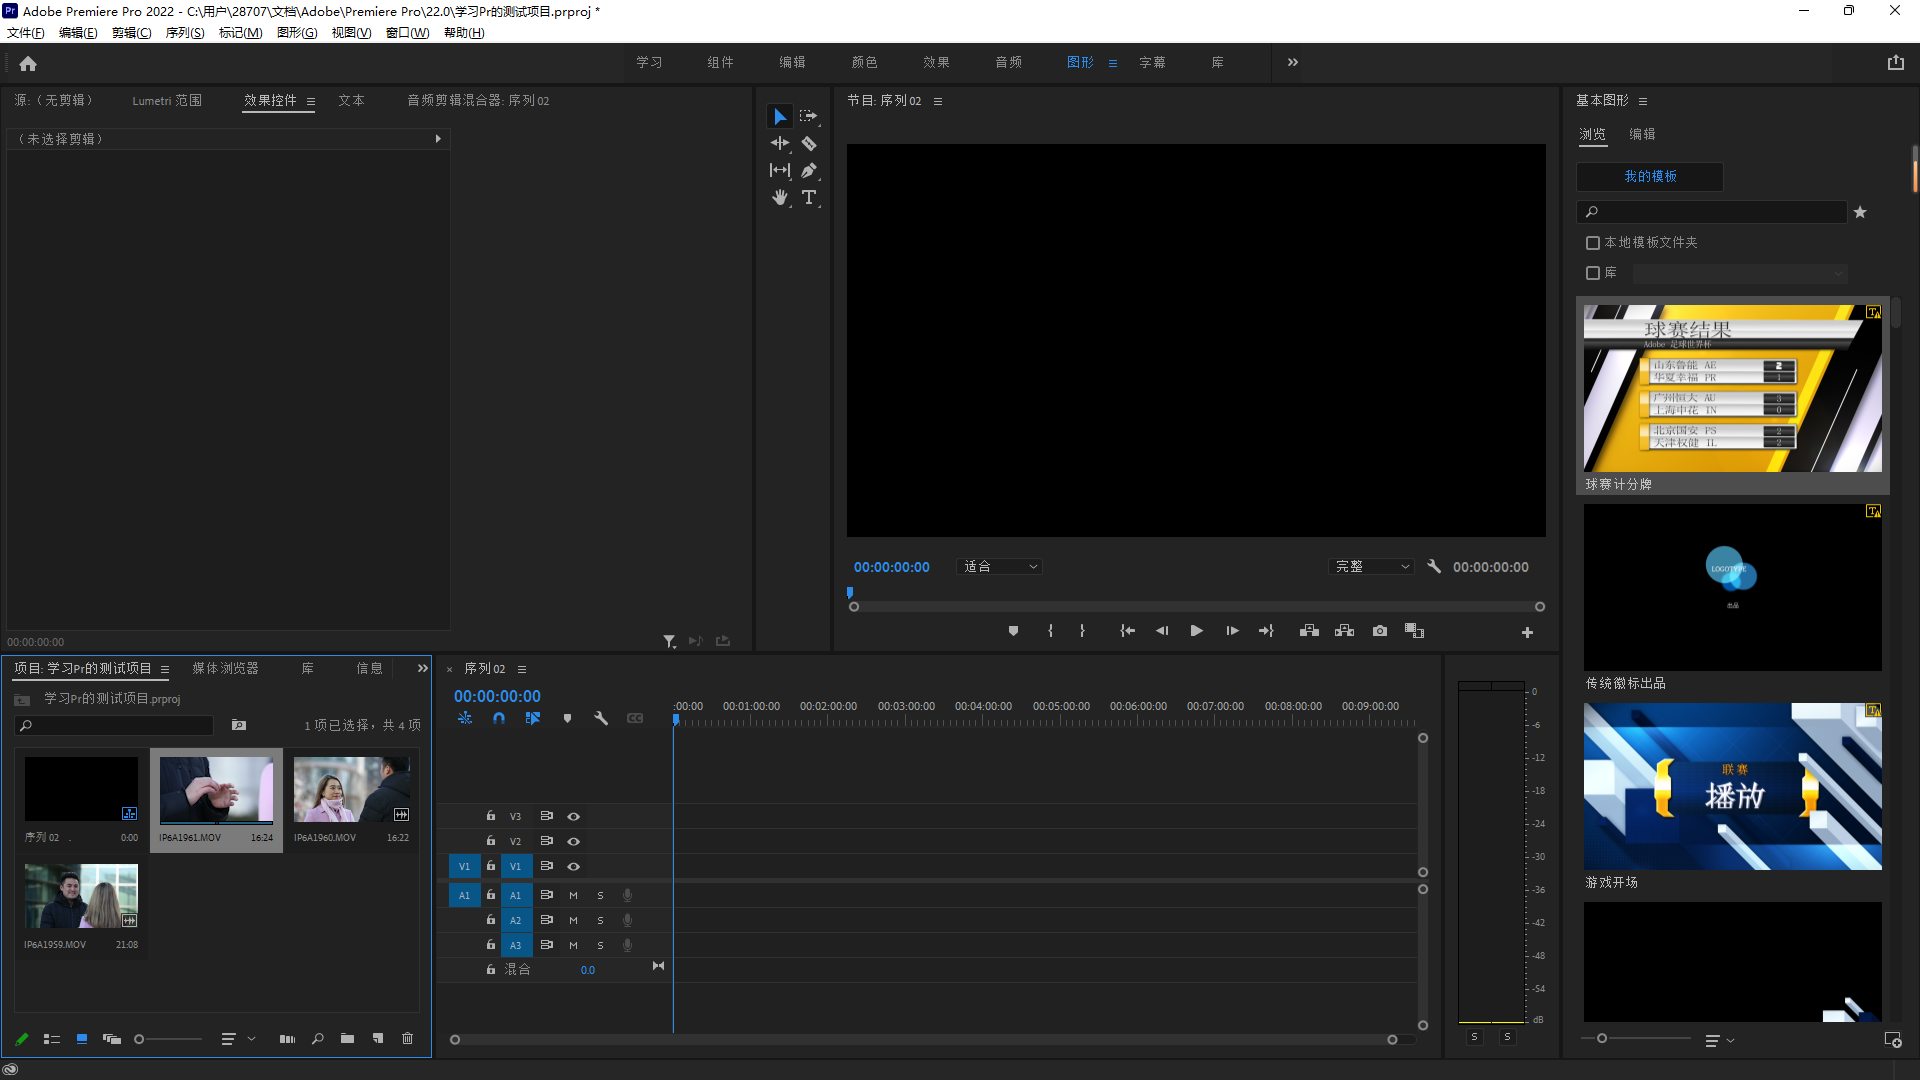This screenshot has width=1920, height=1080.
Task: Toggle timeline snap magnet
Action: (499, 718)
